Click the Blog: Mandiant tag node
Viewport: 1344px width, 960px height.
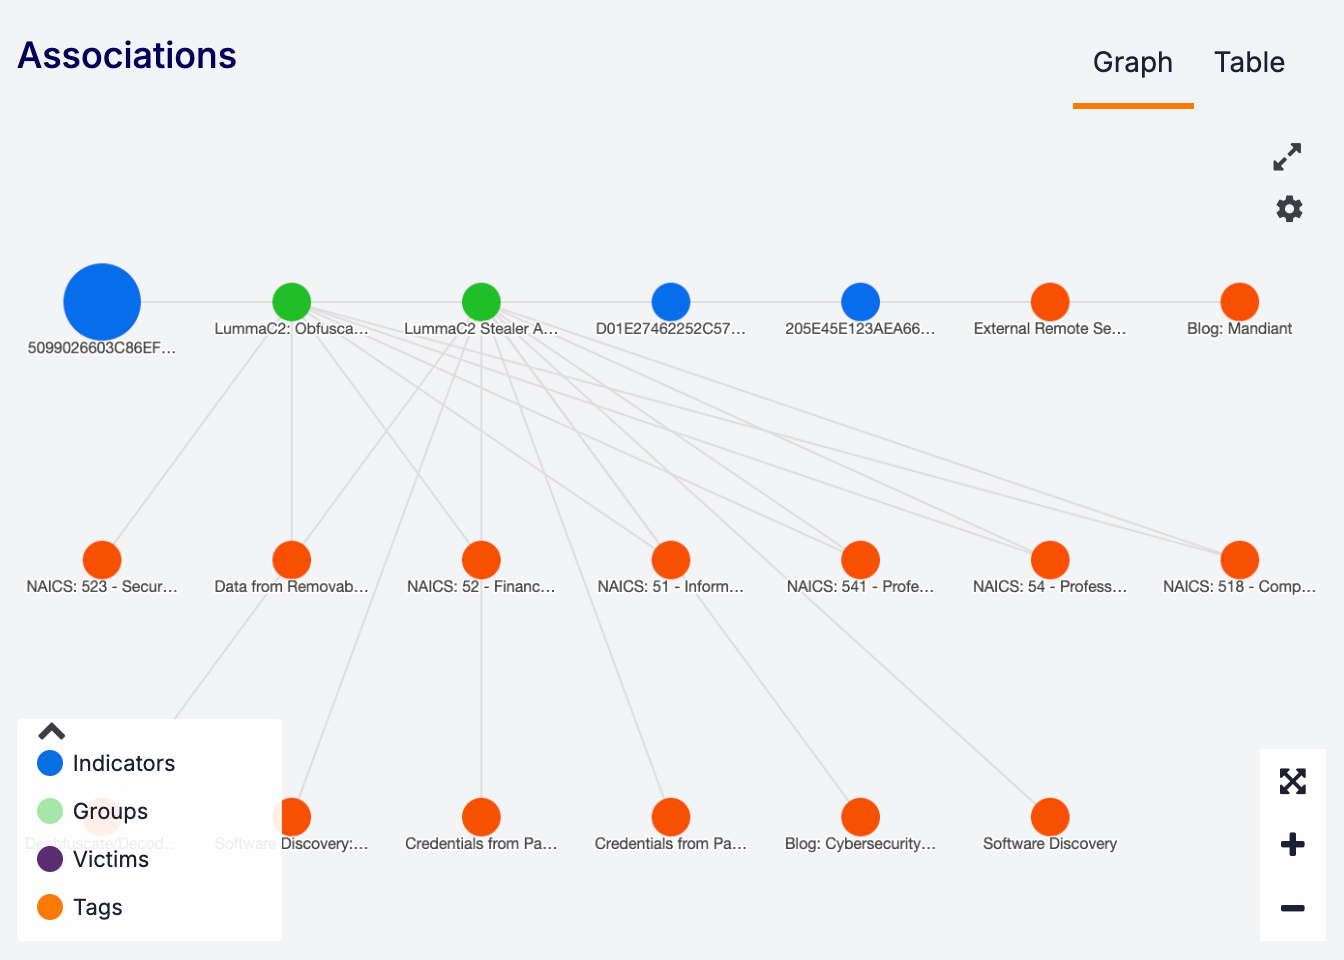pyautogui.click(x=1240, y=301)
